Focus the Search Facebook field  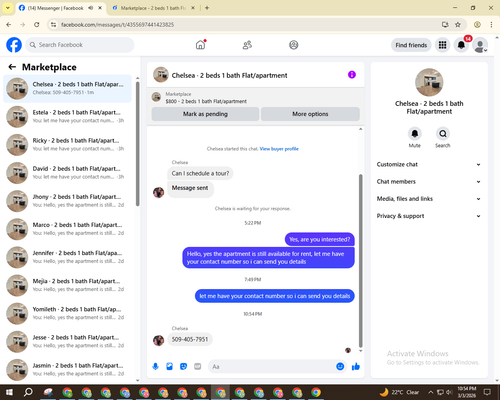pos(80,45)
